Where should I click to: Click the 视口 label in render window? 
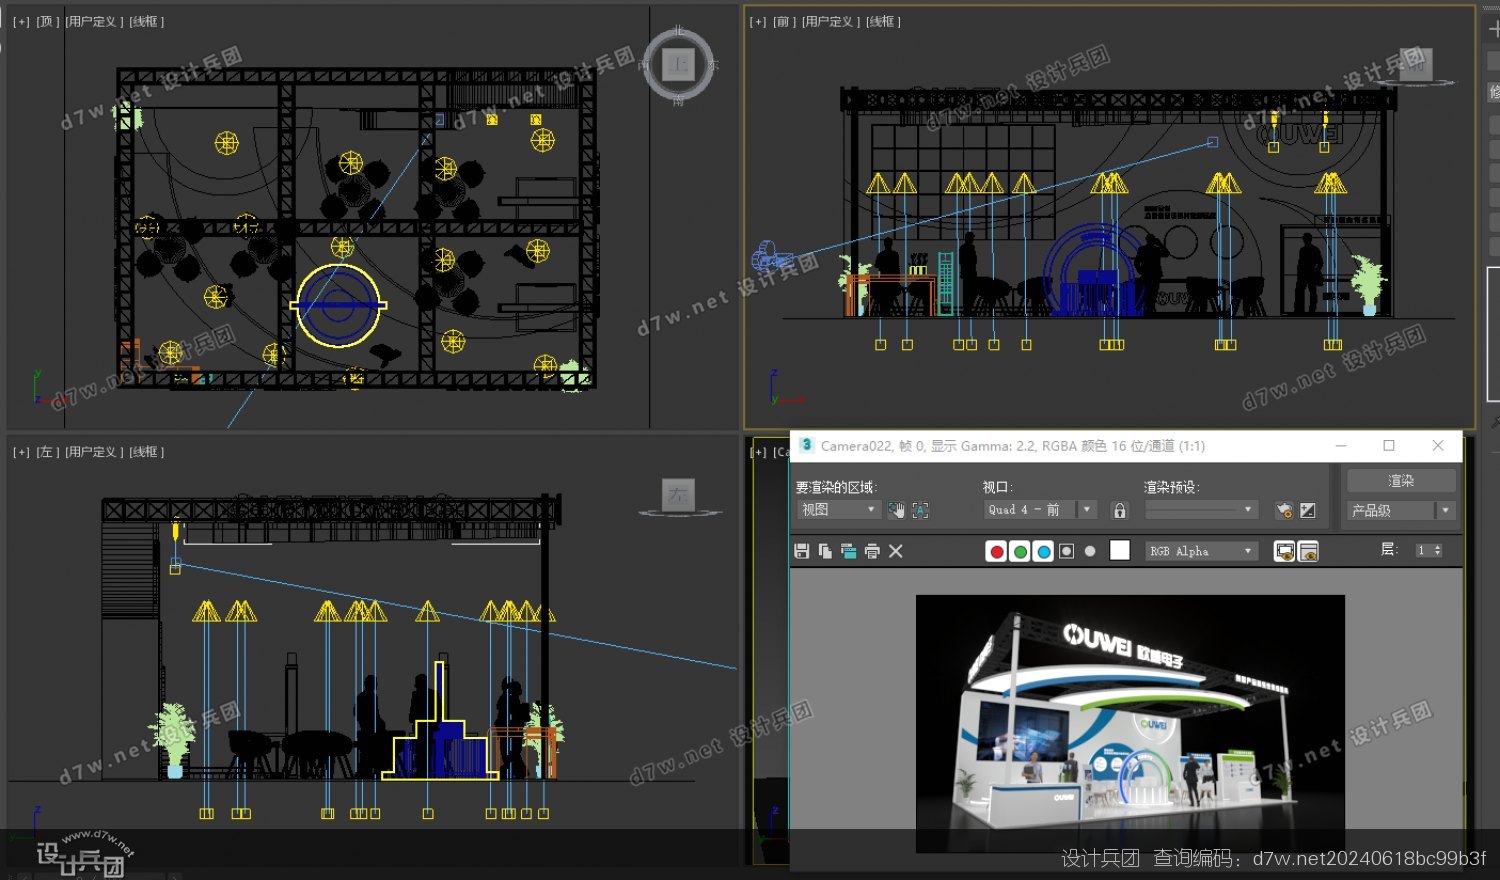998,487
